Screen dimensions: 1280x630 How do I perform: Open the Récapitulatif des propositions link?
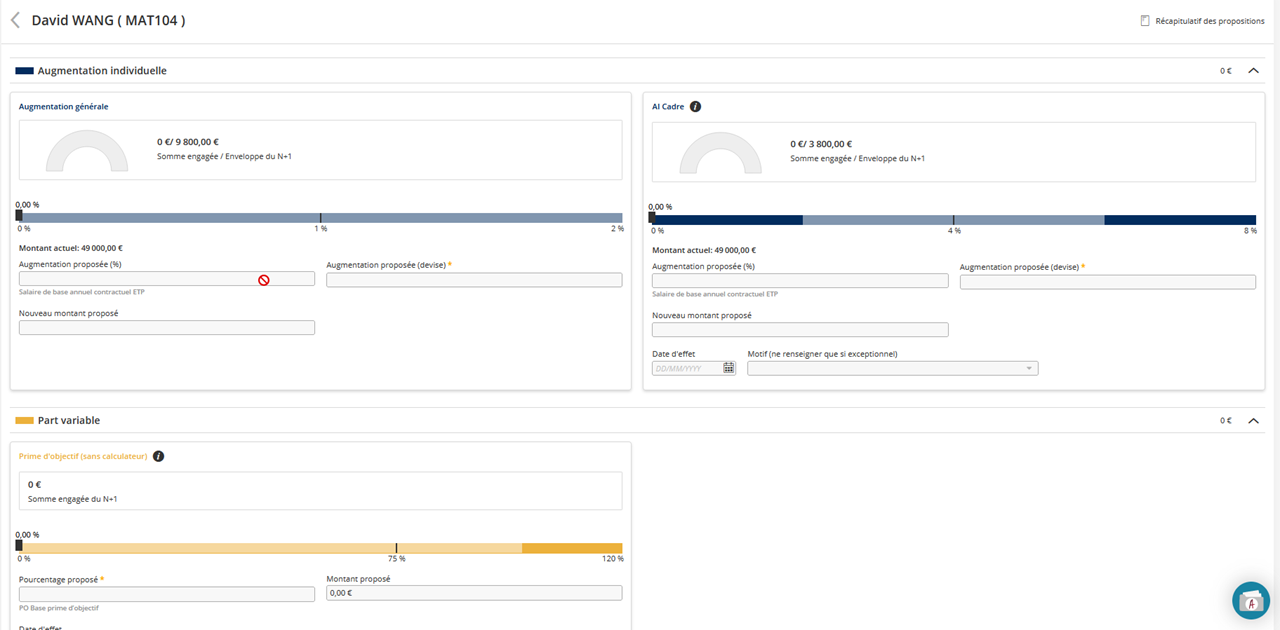point(1209,21)
